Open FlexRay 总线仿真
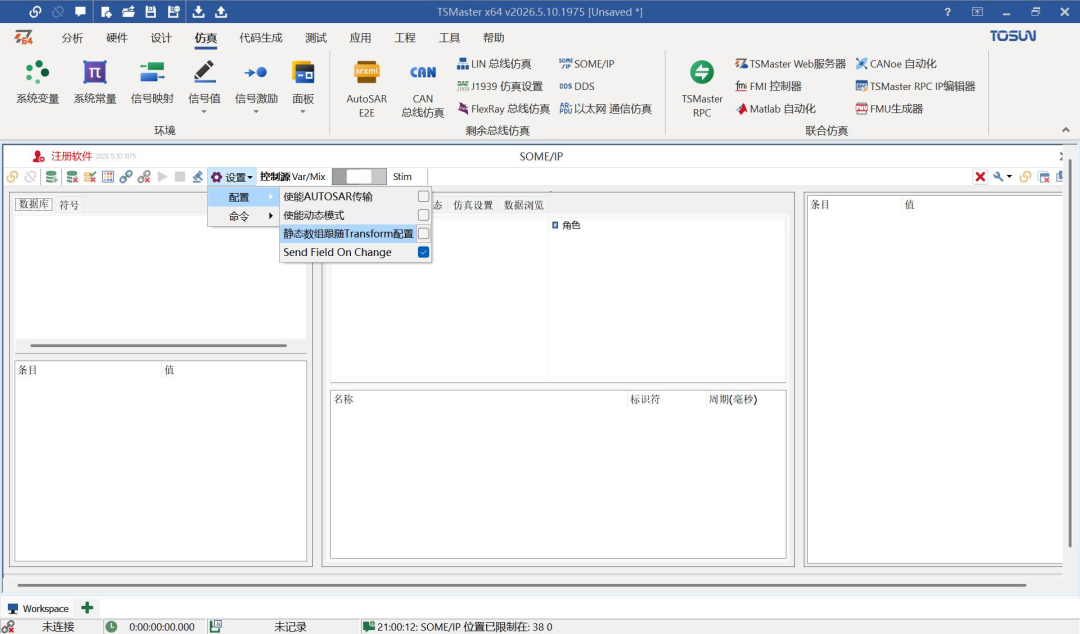This screenshot has height=634, width=1080. 503,109
